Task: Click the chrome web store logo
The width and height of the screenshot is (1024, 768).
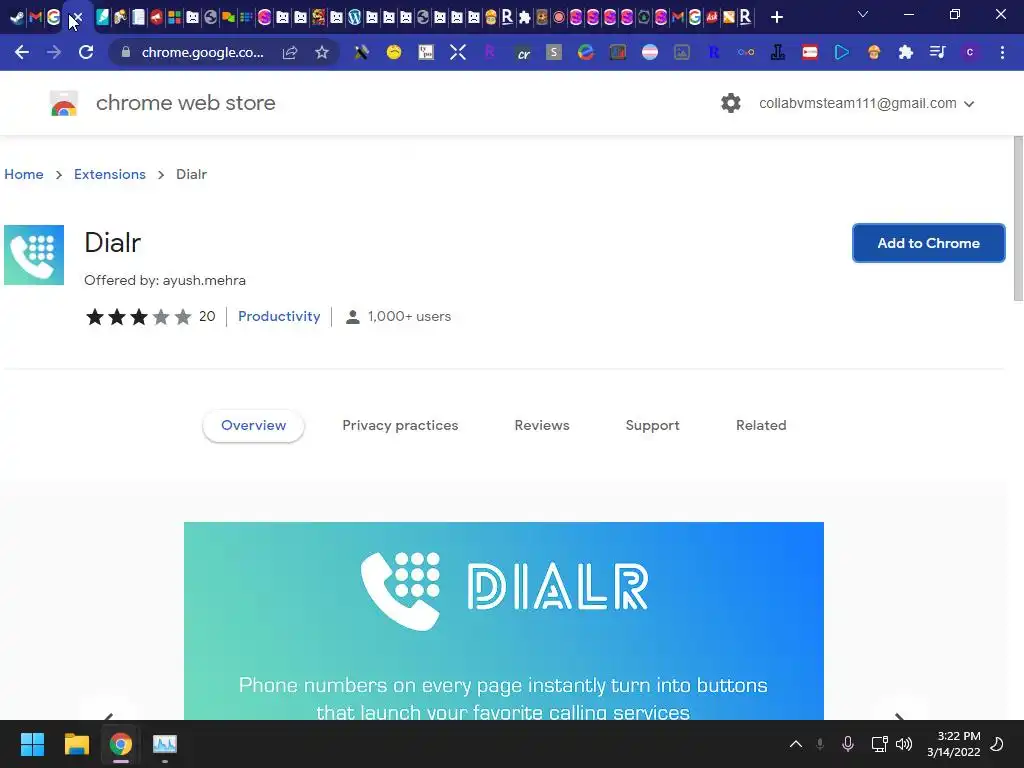Action: tap(64, 103)
